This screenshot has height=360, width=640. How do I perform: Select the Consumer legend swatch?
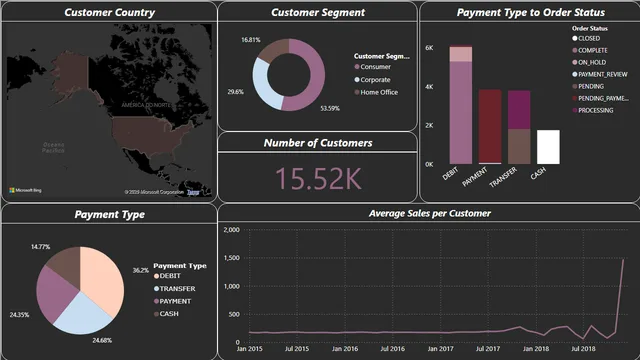tap(357, 67)
